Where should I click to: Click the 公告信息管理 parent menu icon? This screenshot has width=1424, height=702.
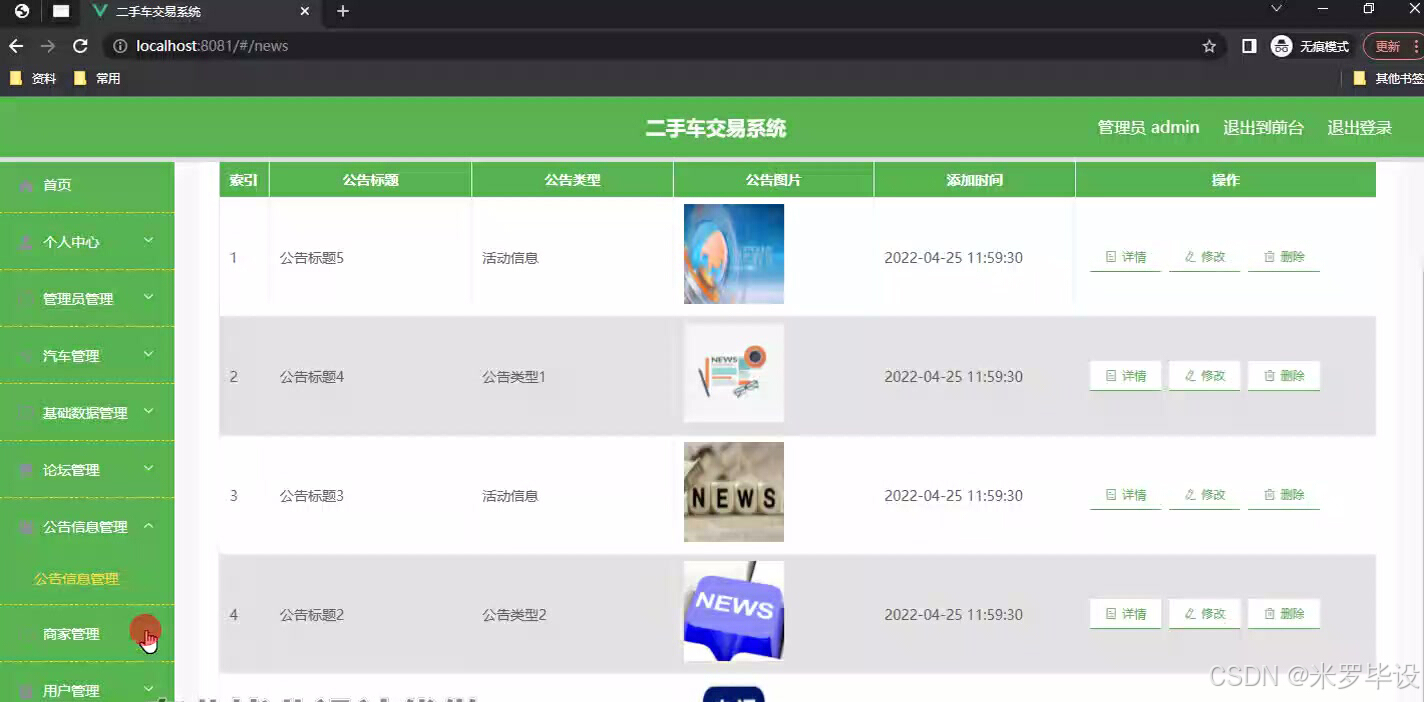point(26,527)
